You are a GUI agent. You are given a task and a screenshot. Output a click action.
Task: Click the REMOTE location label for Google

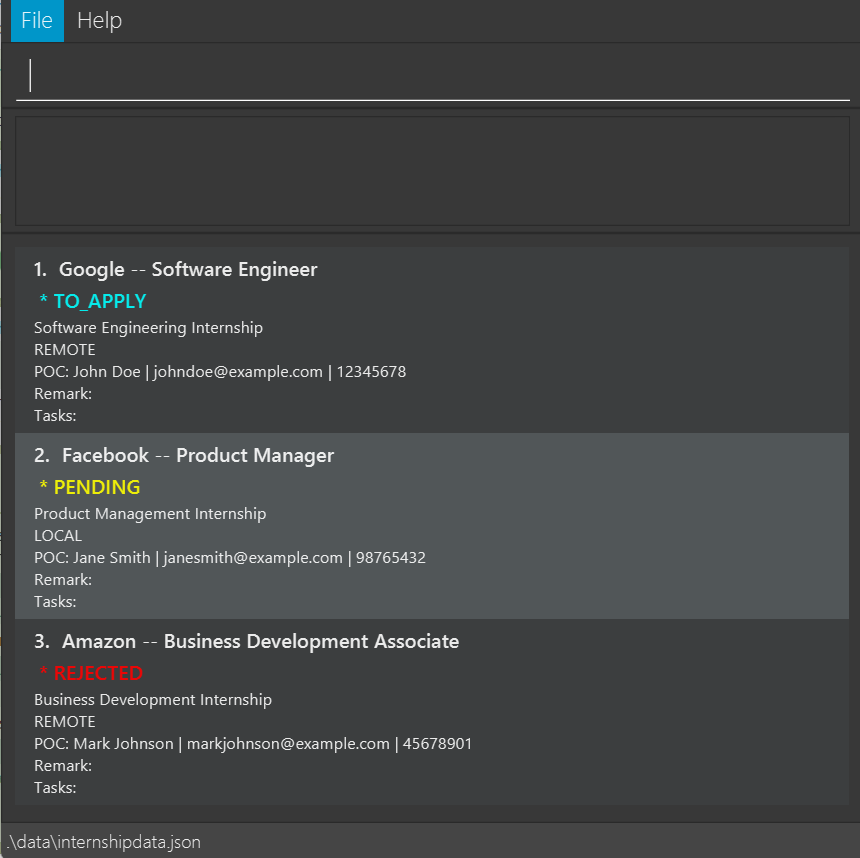(x=65, y=349)
